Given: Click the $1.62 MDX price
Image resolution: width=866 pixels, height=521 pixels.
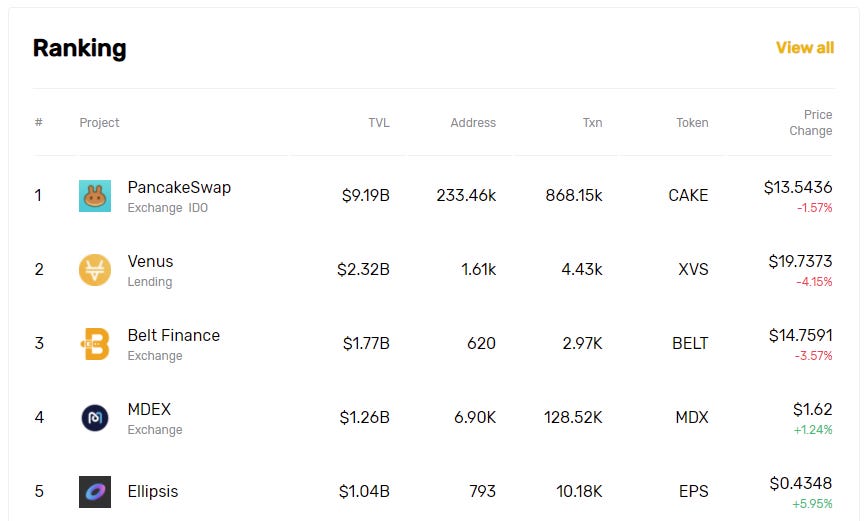Looking at the screenshot, I should click(812, 409).
